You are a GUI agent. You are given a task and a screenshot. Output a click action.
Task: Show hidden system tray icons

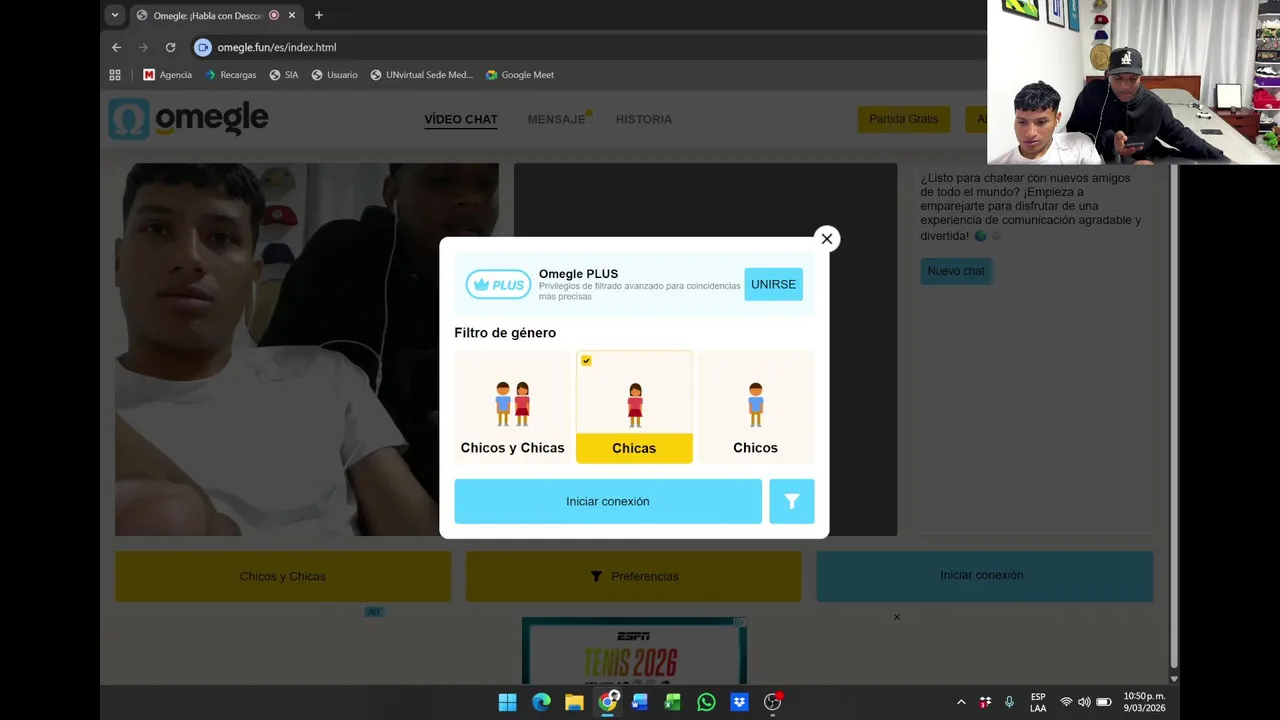pos(961,702)
